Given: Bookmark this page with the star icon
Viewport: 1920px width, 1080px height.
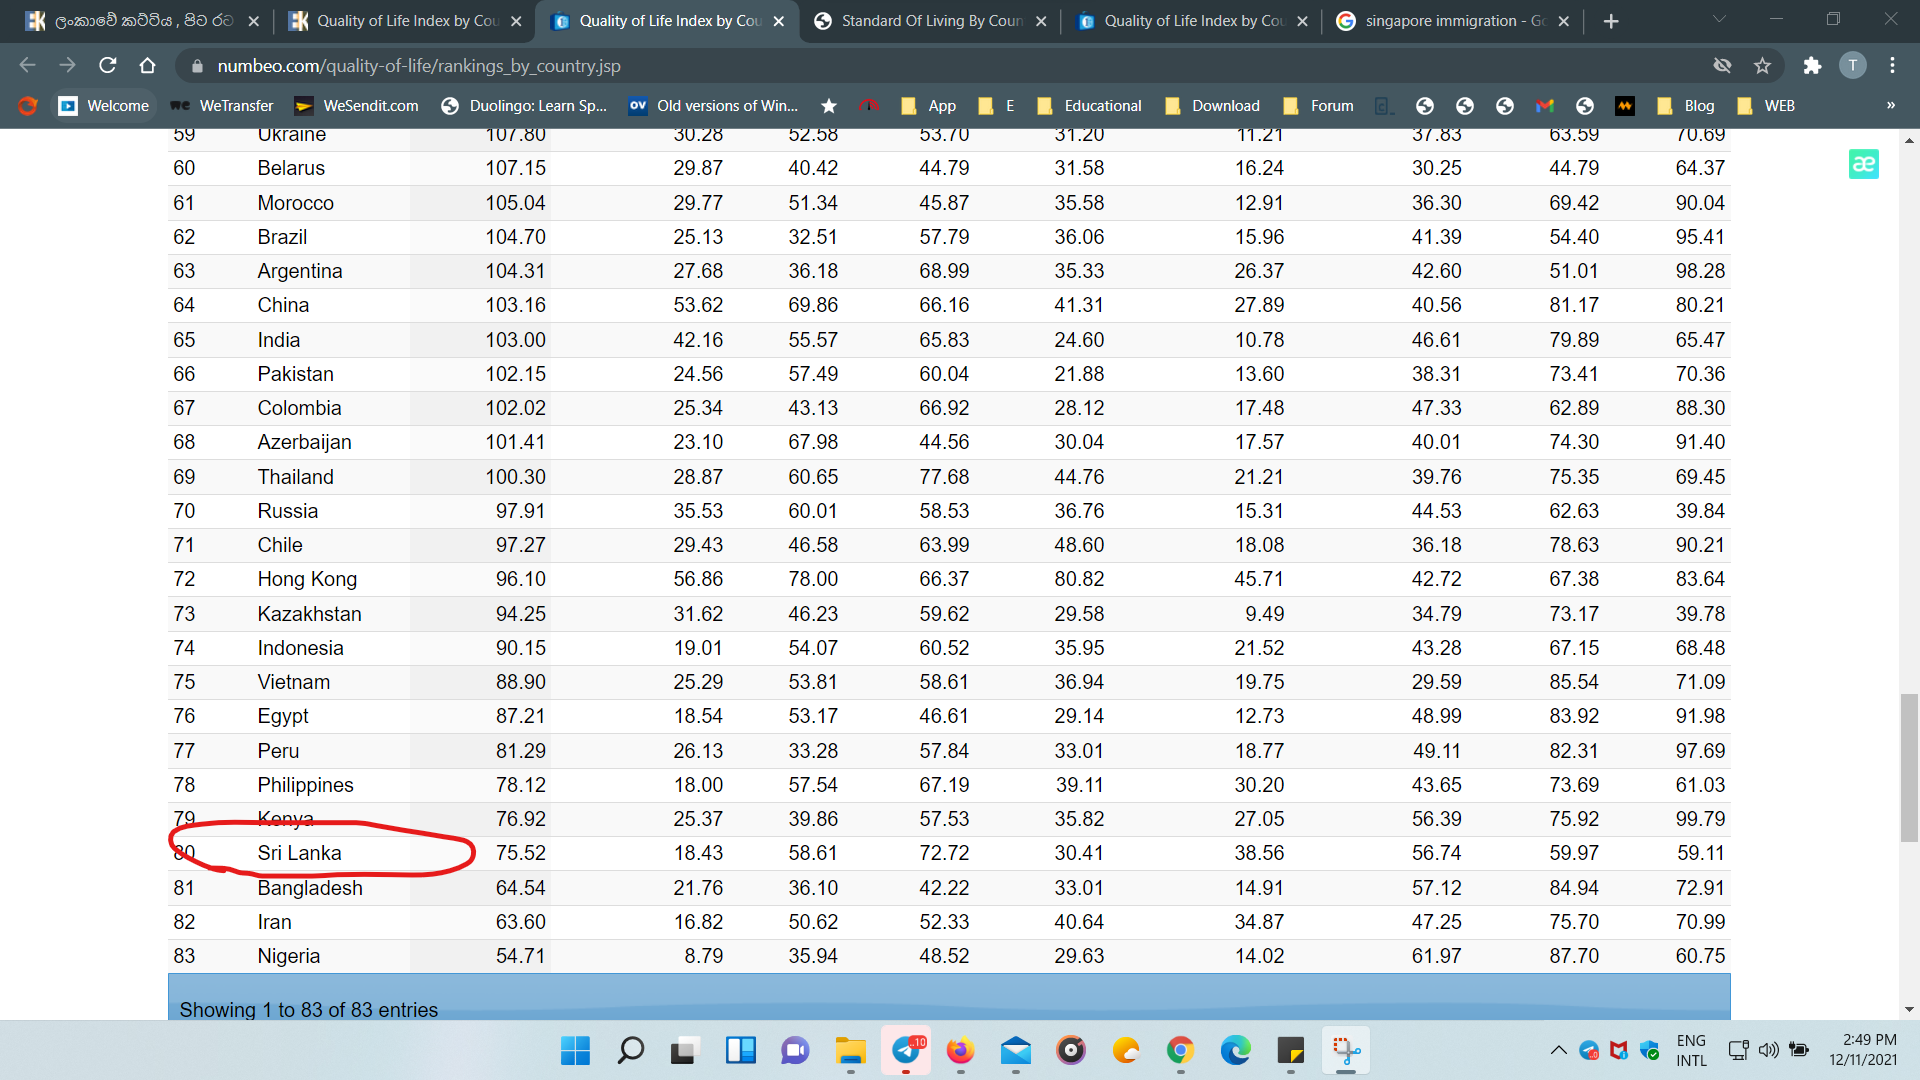Looking at the screenshot, I should tap(1762, 66).
